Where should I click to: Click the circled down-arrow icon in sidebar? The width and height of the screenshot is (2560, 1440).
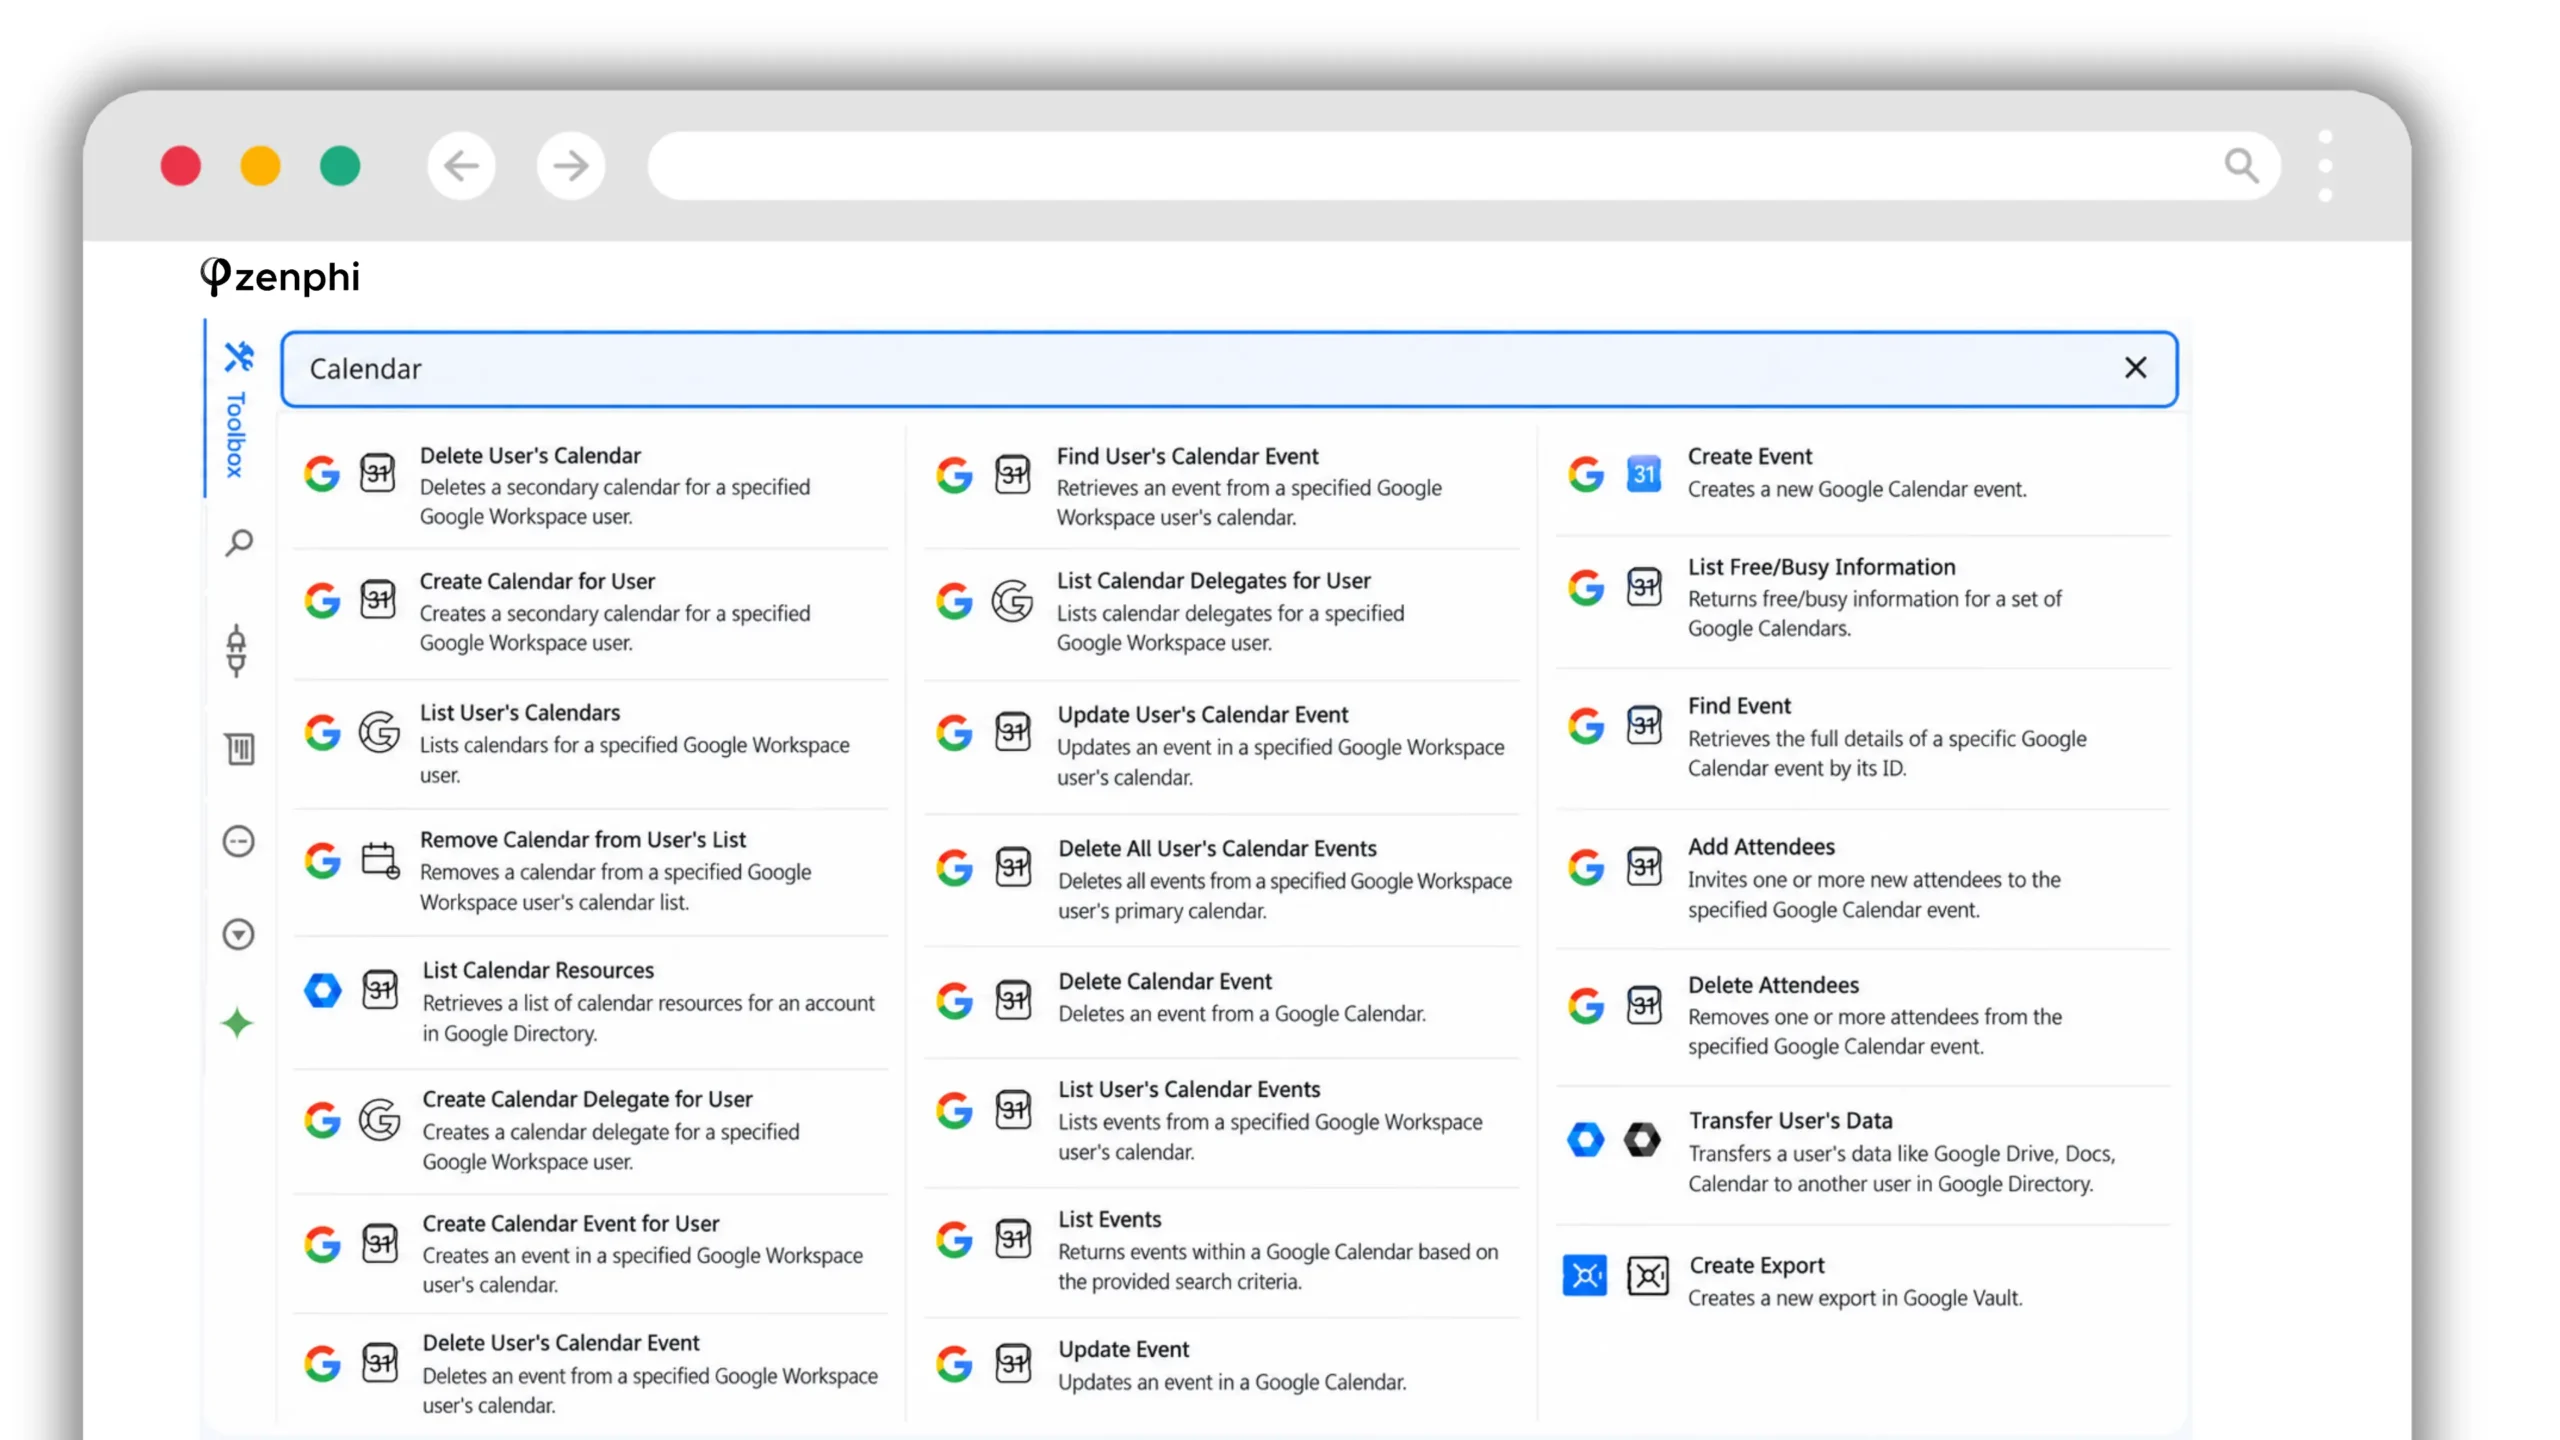[x=238, y=934]
